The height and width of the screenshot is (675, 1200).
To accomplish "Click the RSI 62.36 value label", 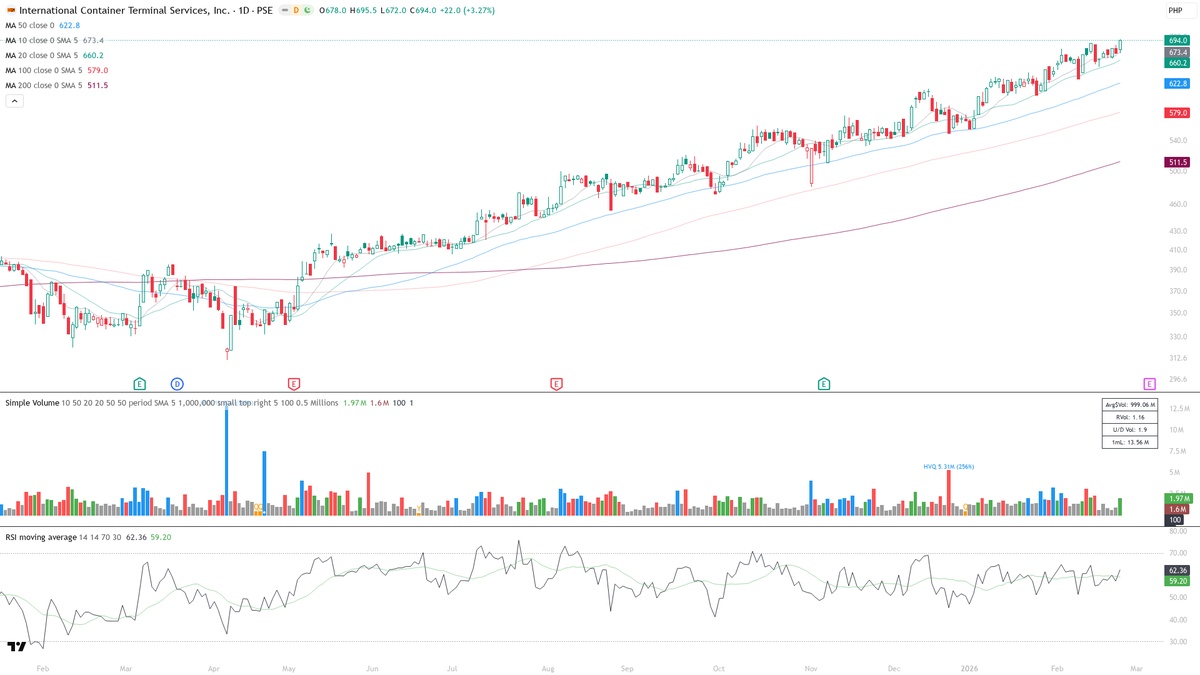I will coord(1176,570).
